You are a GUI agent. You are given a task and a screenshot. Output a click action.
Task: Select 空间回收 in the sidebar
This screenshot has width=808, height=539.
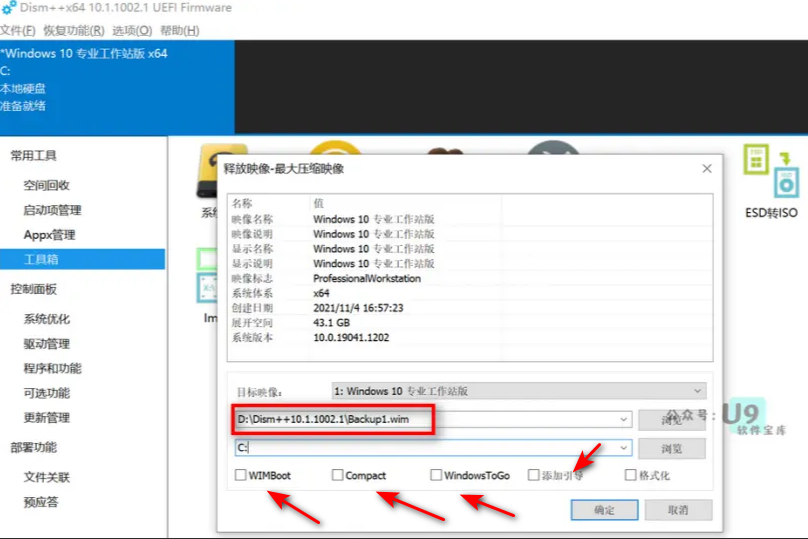coord(47,185)
